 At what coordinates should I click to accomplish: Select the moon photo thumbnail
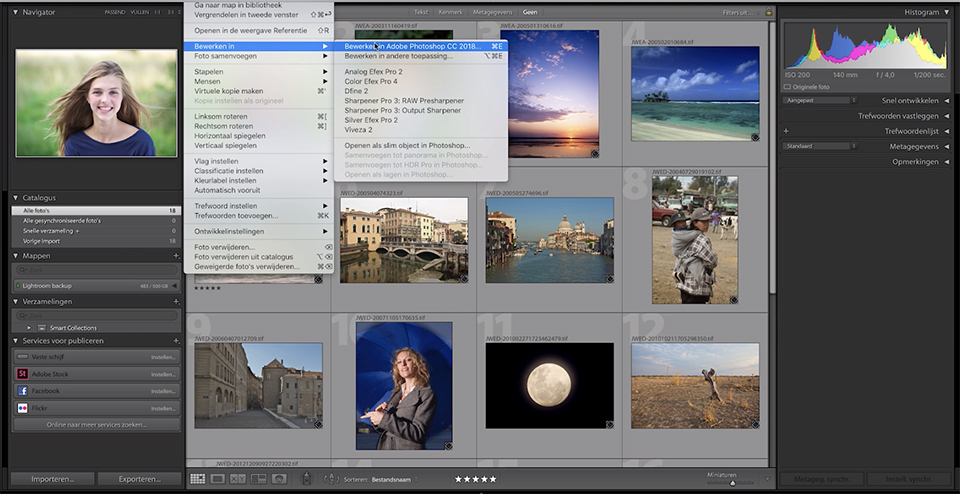coord(549,385)
